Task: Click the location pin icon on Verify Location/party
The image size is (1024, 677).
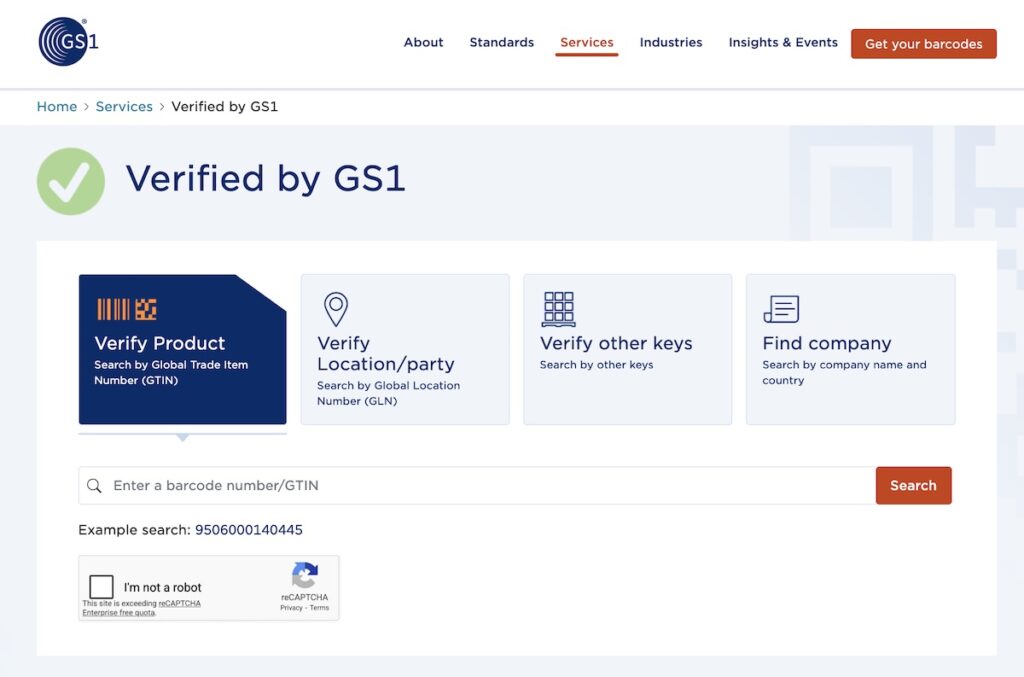Action: tap(336, 310)
